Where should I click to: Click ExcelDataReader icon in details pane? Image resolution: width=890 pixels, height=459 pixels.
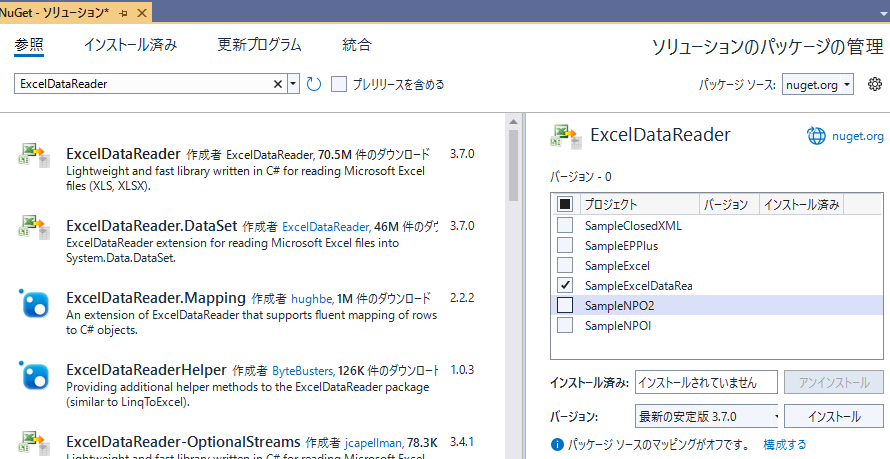coord(566,137)
